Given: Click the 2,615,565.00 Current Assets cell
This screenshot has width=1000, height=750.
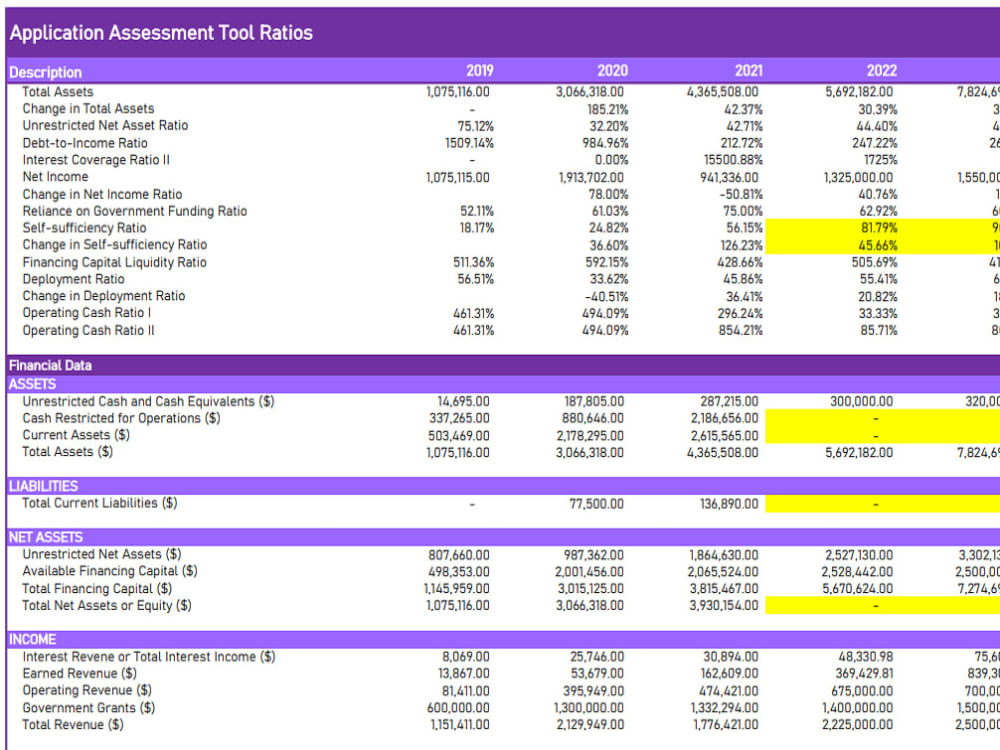Looking at the screenshot, I should [724, 436].
